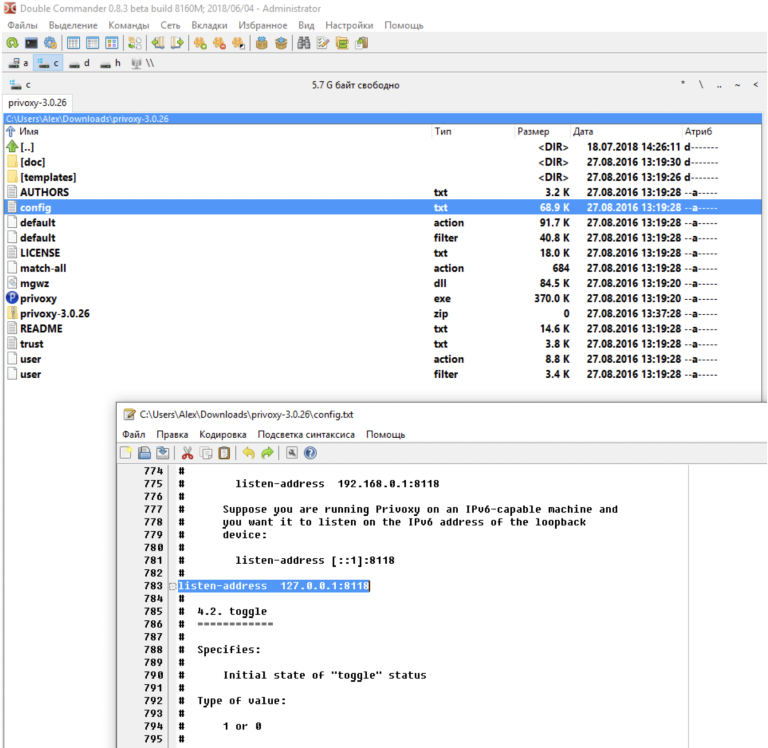Click the Save As icon in editor
The height and width of the screenshot is (748, 768).
(x=163, y=453)
